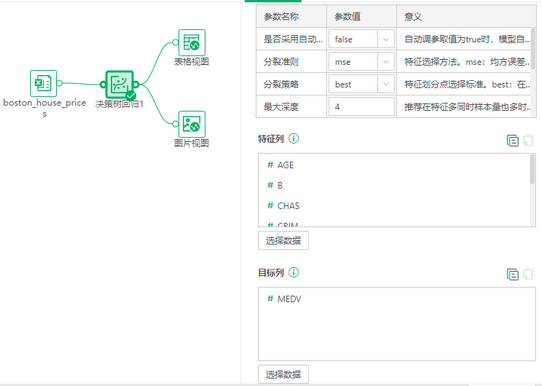Copy the 目标列 column list
Image resolution: width=542 pixels, height=386 pixels.
(x=513, y=274)
